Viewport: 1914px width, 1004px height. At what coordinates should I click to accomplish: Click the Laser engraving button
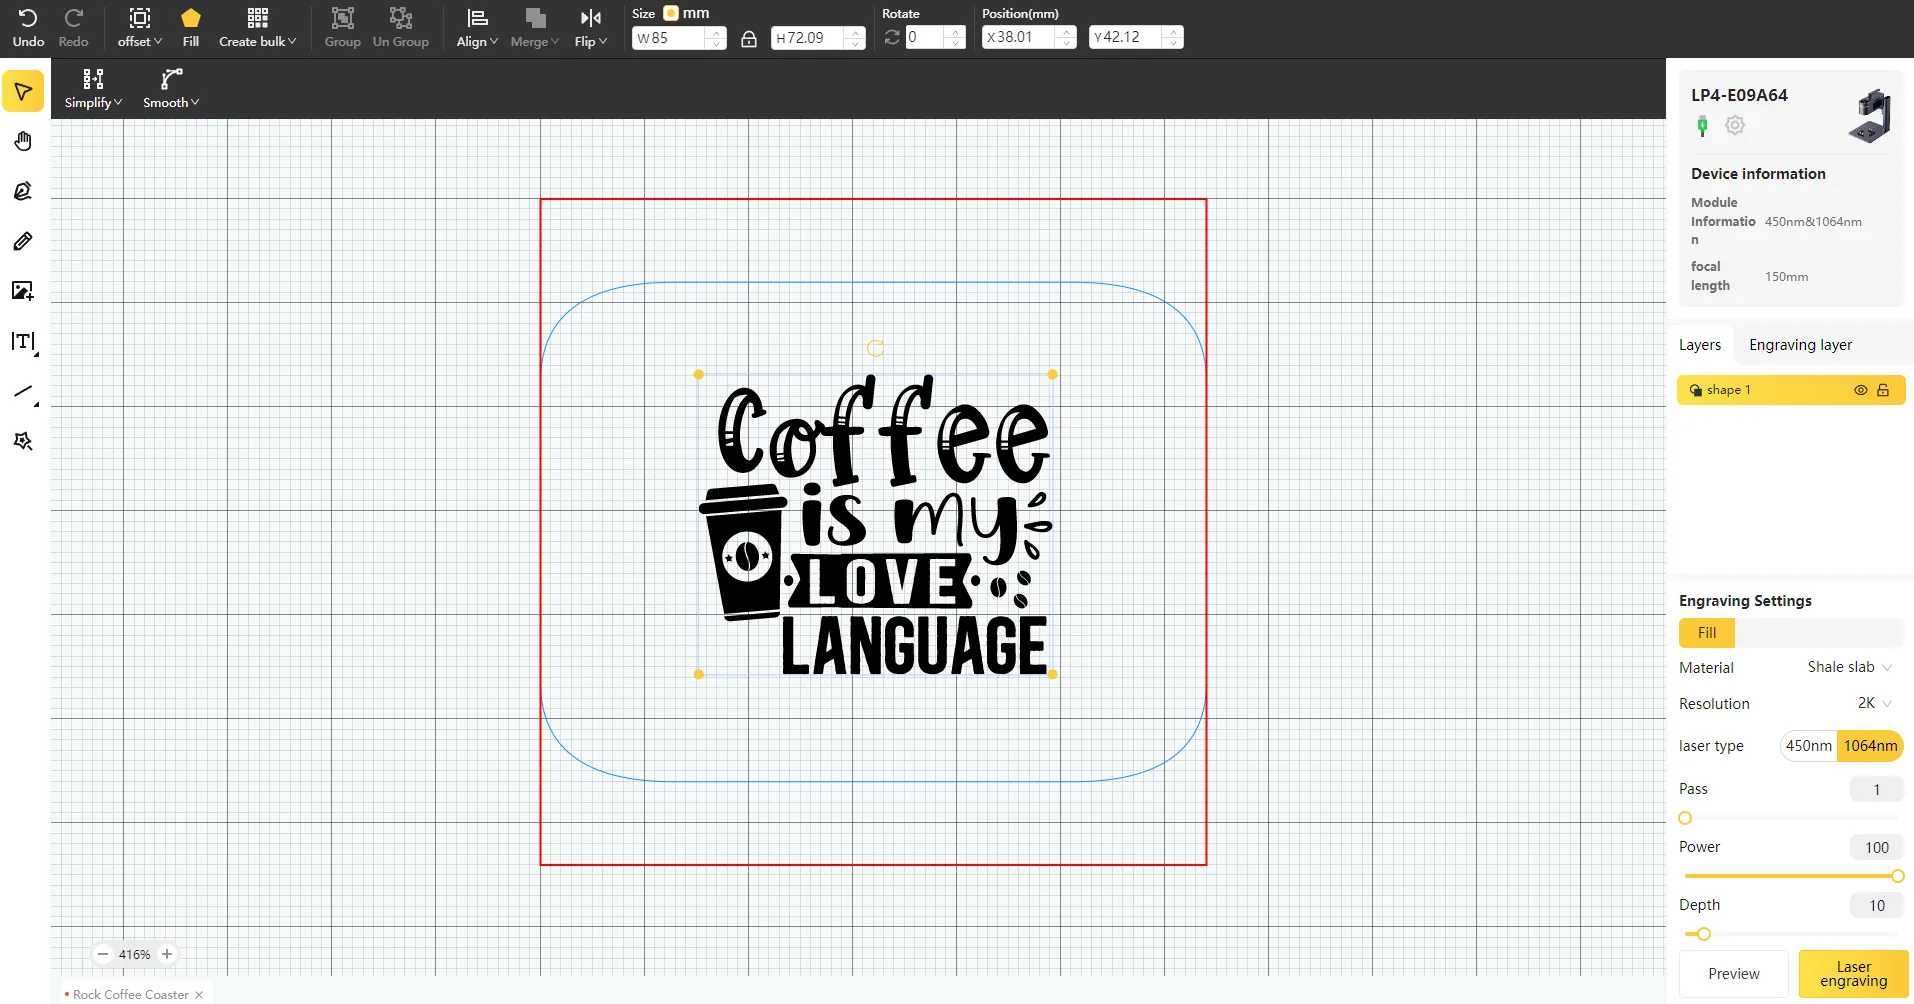[x=1853, y=974]
